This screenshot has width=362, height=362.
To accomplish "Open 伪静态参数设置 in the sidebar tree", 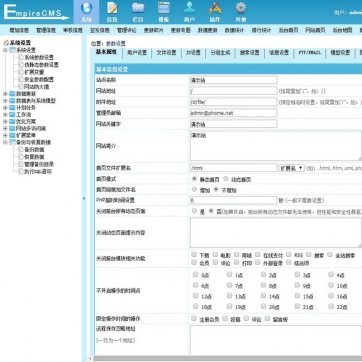I will click(x=41, y=65).
